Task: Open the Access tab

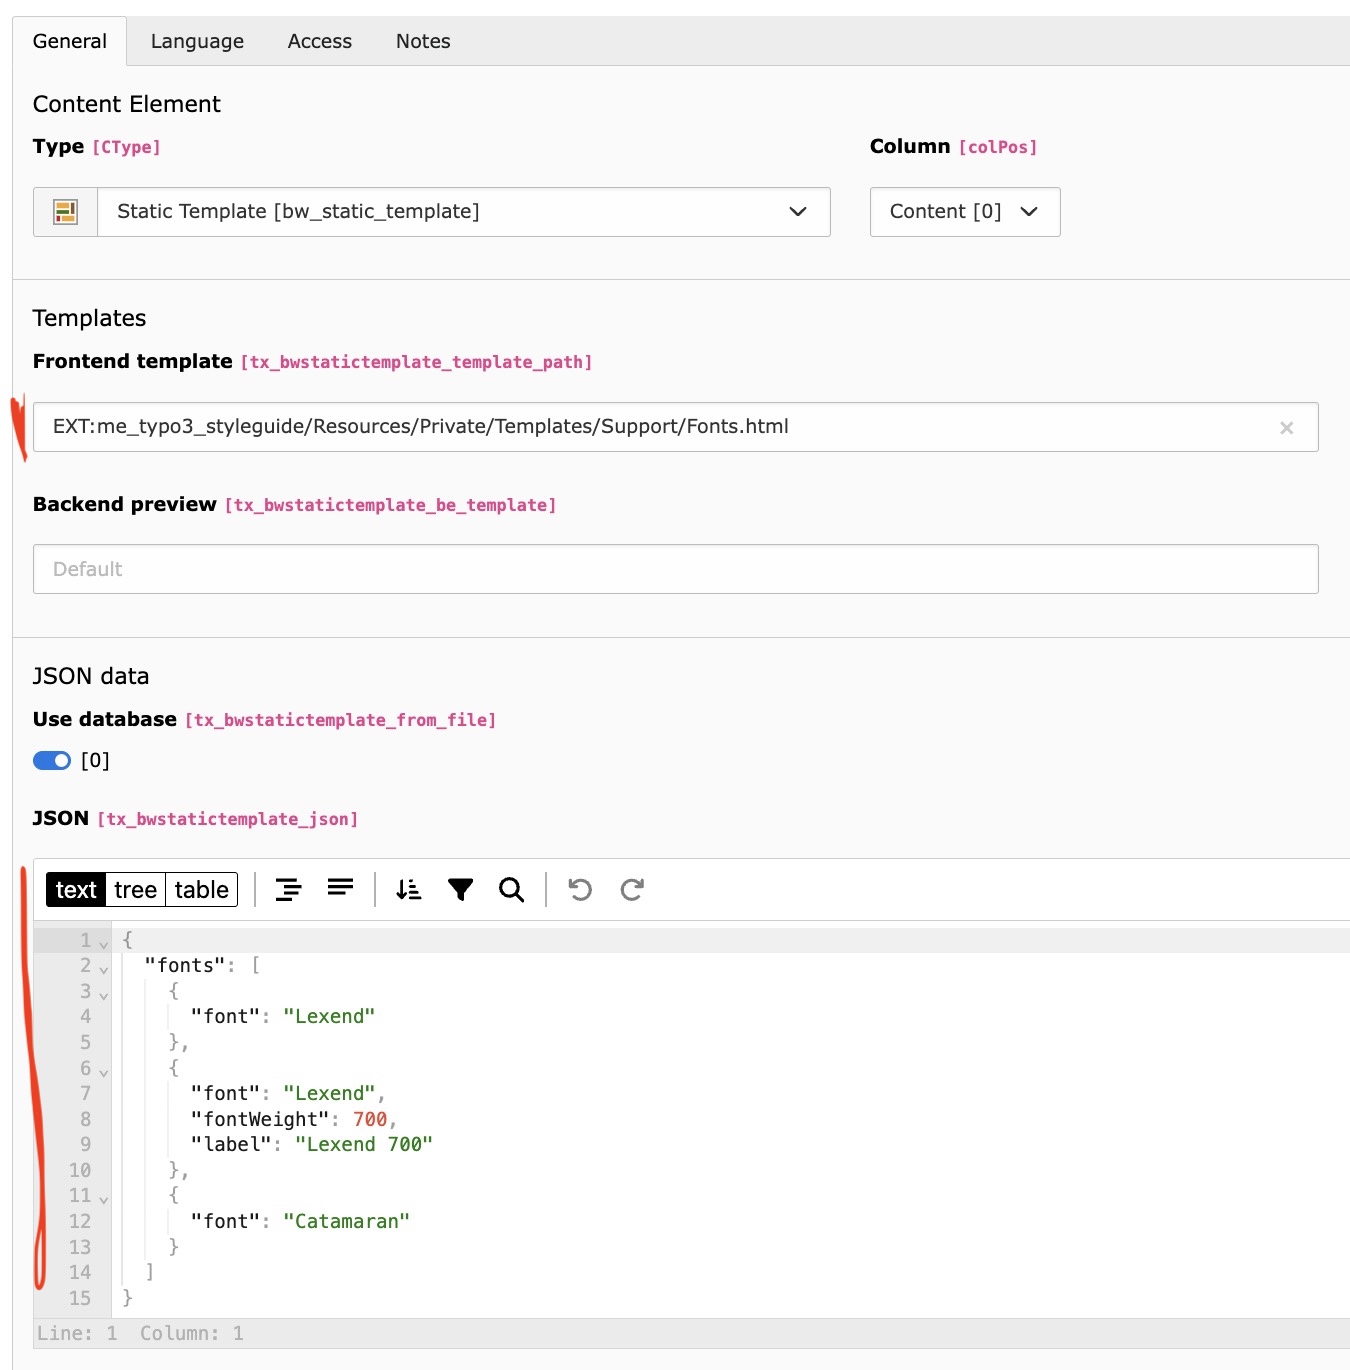Action: click(x=319, y=41)
